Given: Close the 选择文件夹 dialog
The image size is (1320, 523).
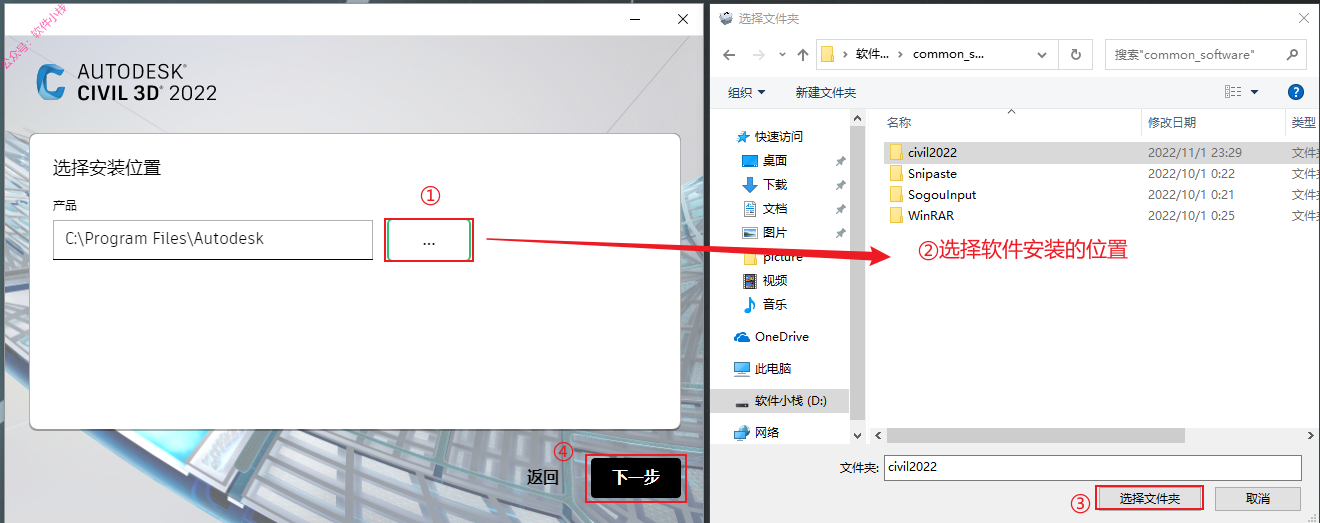Looking at the screenshot, I should [x=1301, y=18].
